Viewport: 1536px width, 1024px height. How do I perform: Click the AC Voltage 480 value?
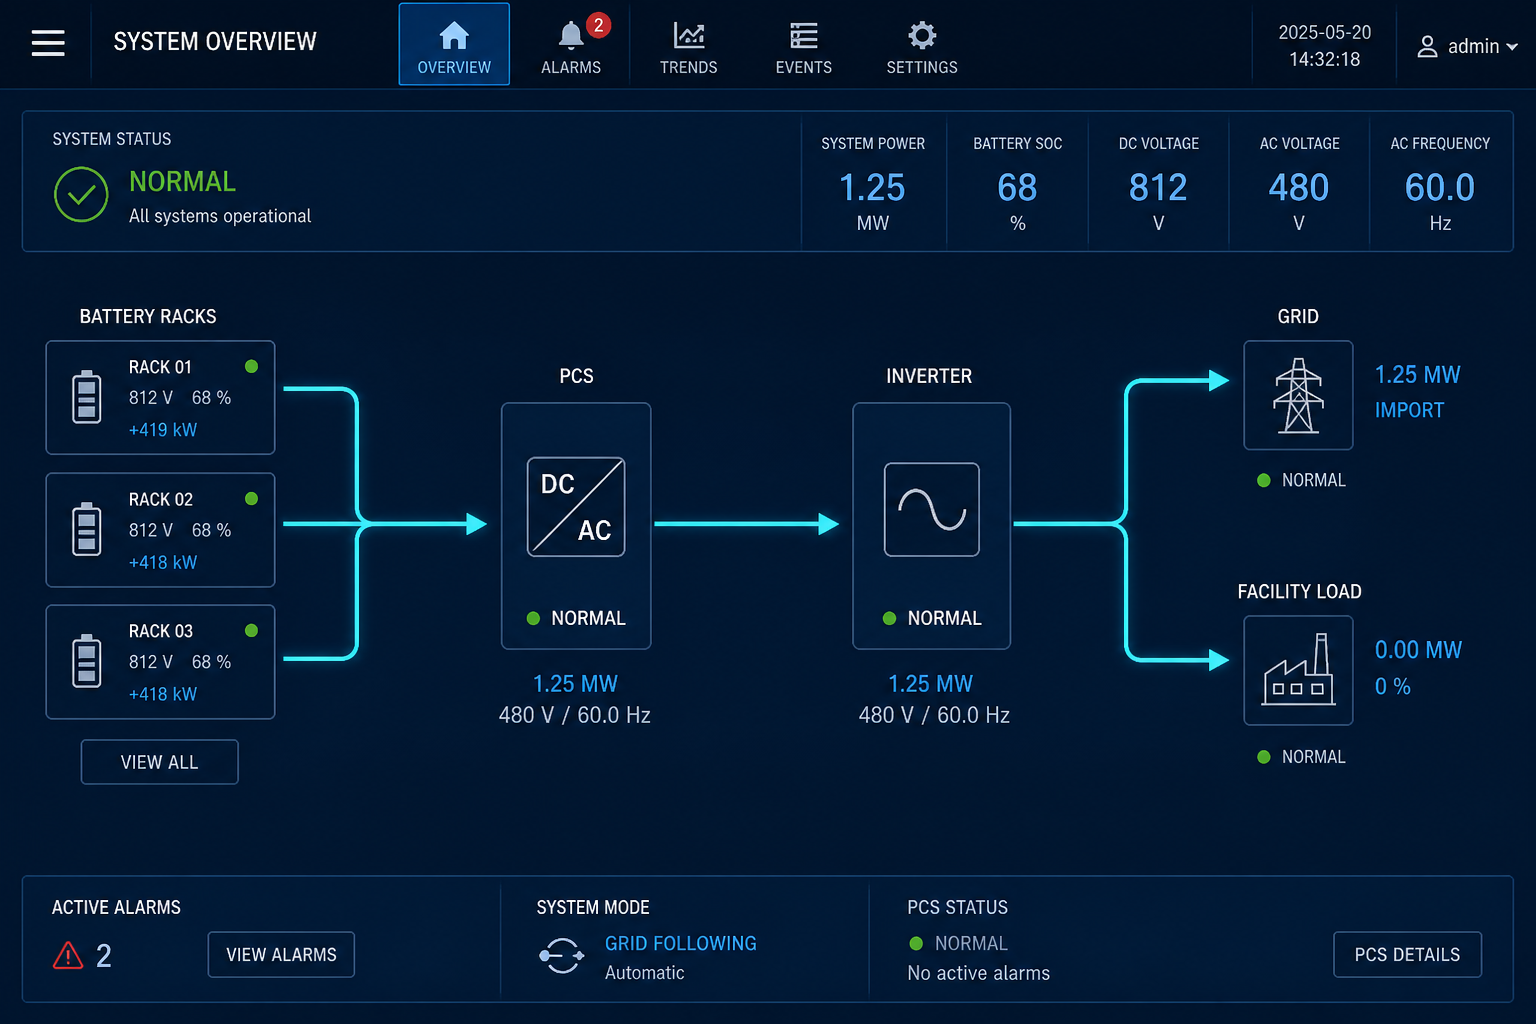1299,188
